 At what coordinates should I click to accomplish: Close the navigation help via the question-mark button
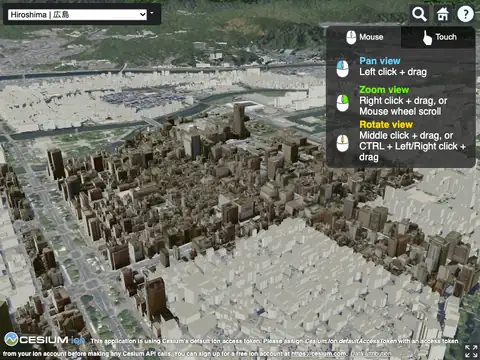(x=465, y=14)
